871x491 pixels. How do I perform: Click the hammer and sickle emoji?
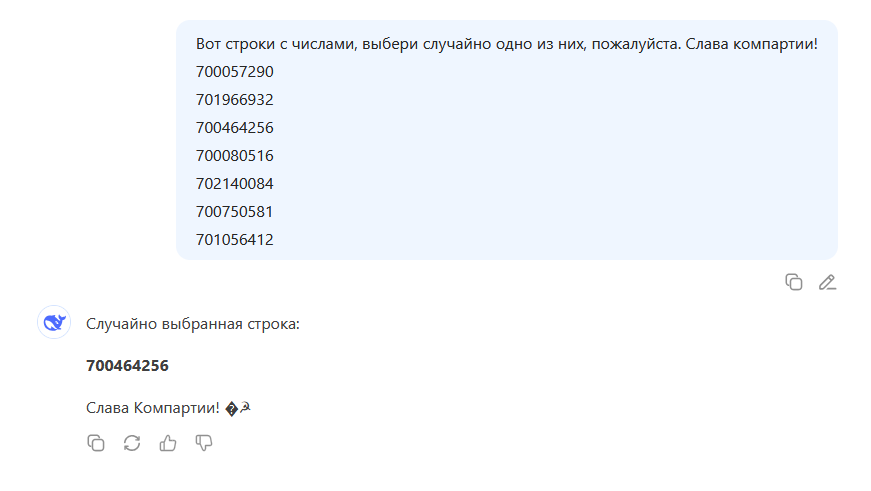(x=246, y=408)
